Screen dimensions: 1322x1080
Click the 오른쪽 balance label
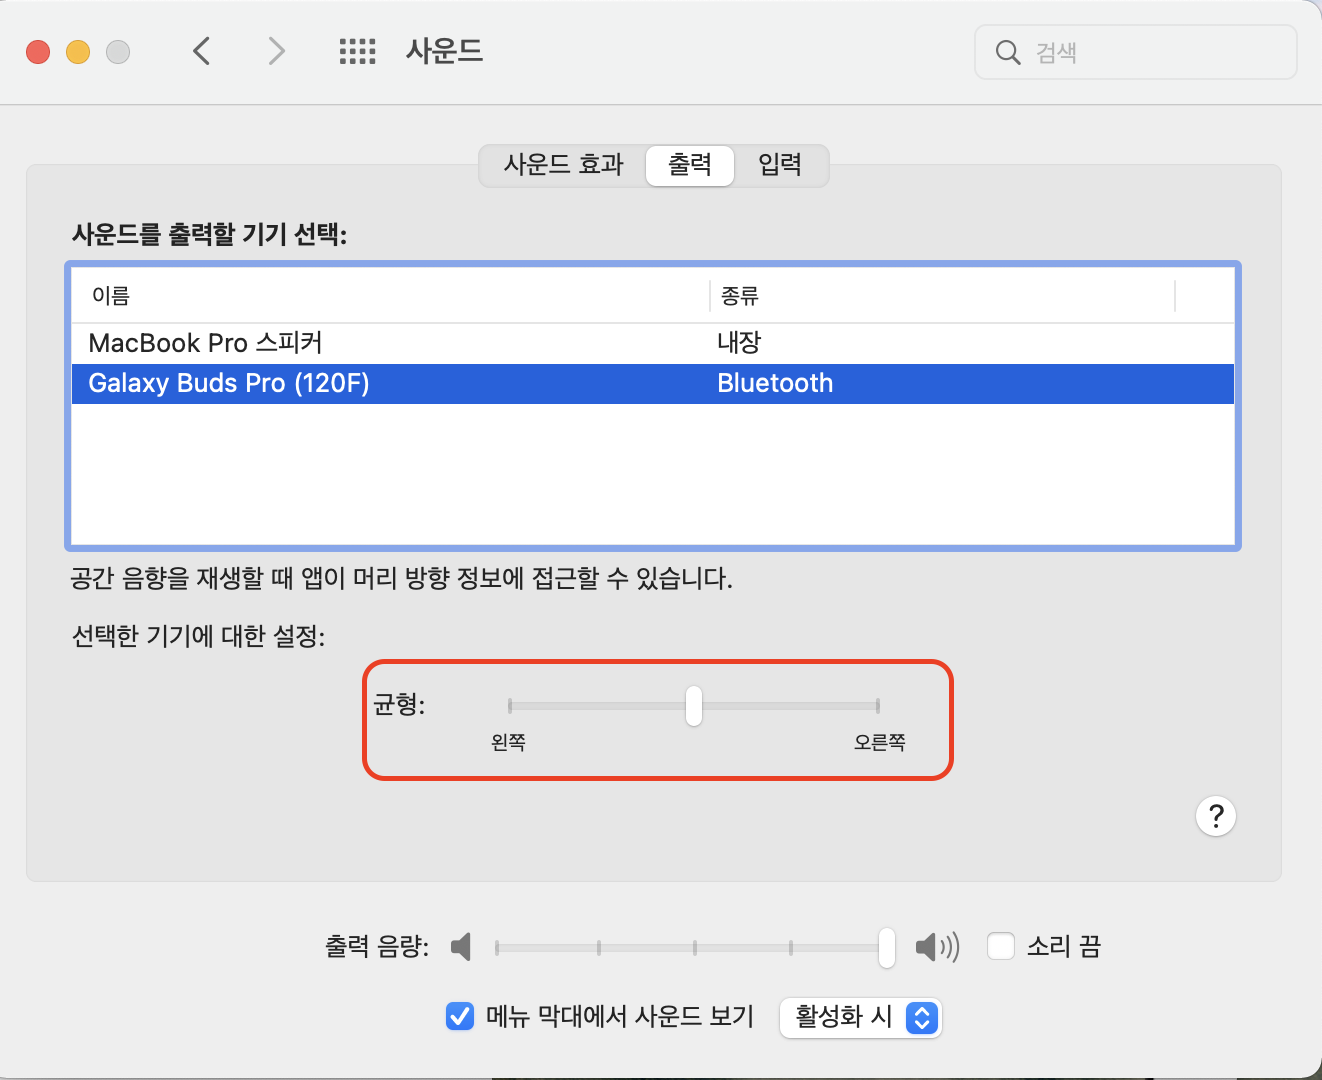point(880,742)
